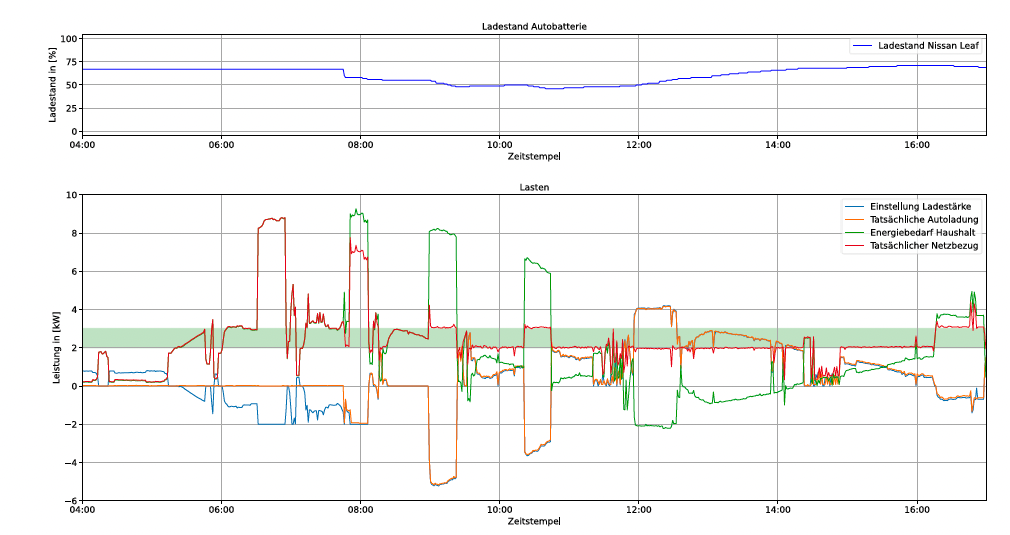This screenshot has height=535, width=1010.
Task: Click the orange line swatch beside 'Tatsächliche Autoladung'
Action: coord(854,220)
